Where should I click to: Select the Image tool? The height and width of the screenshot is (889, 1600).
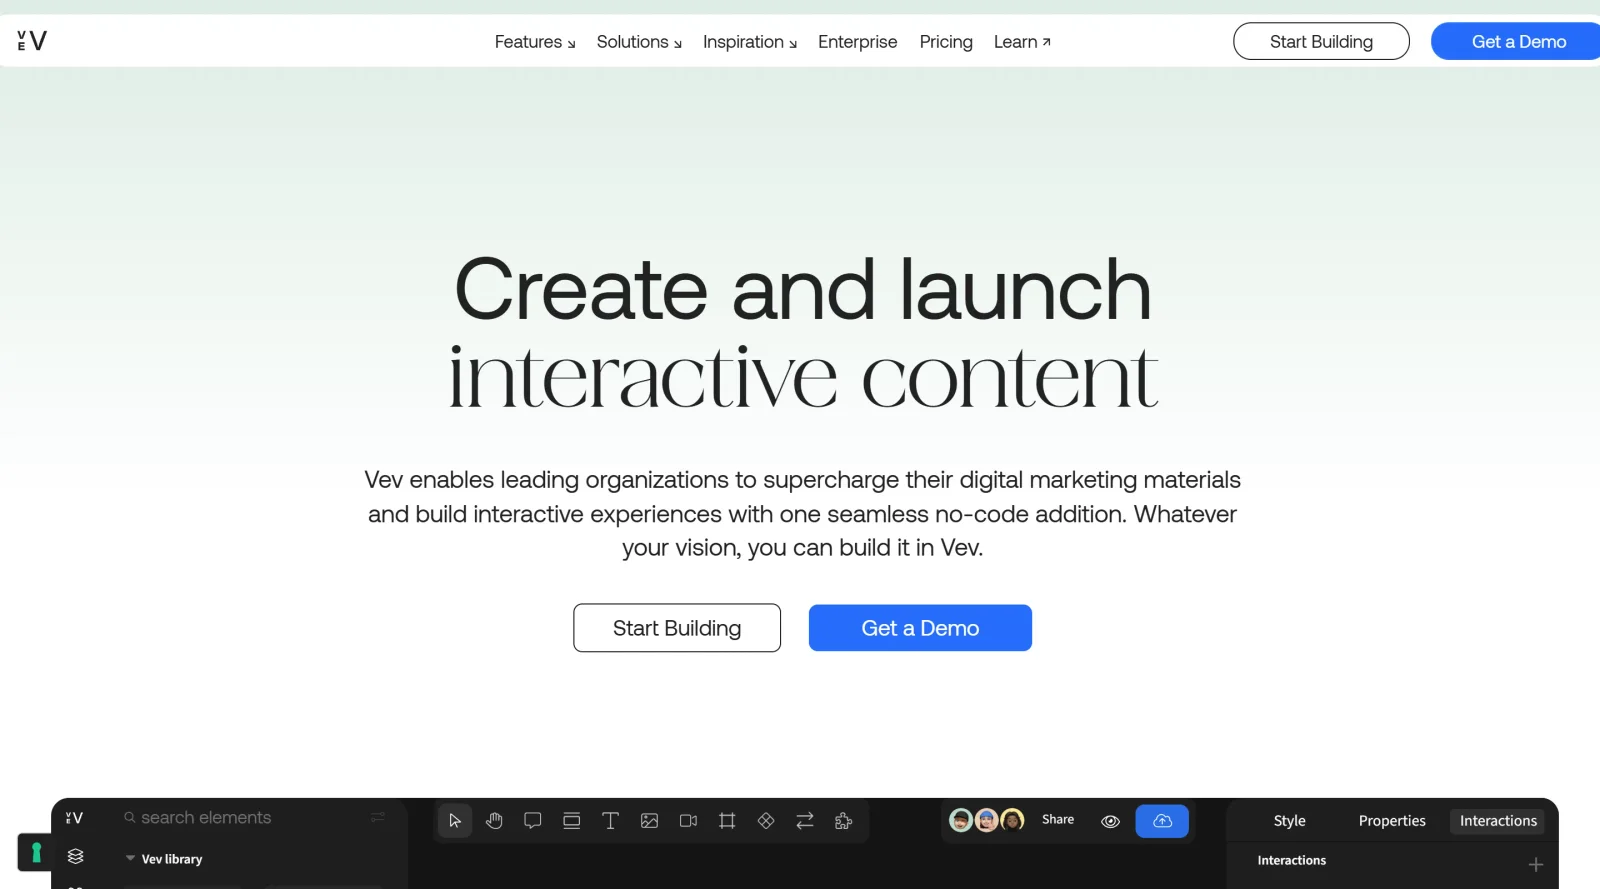(649, 821)
